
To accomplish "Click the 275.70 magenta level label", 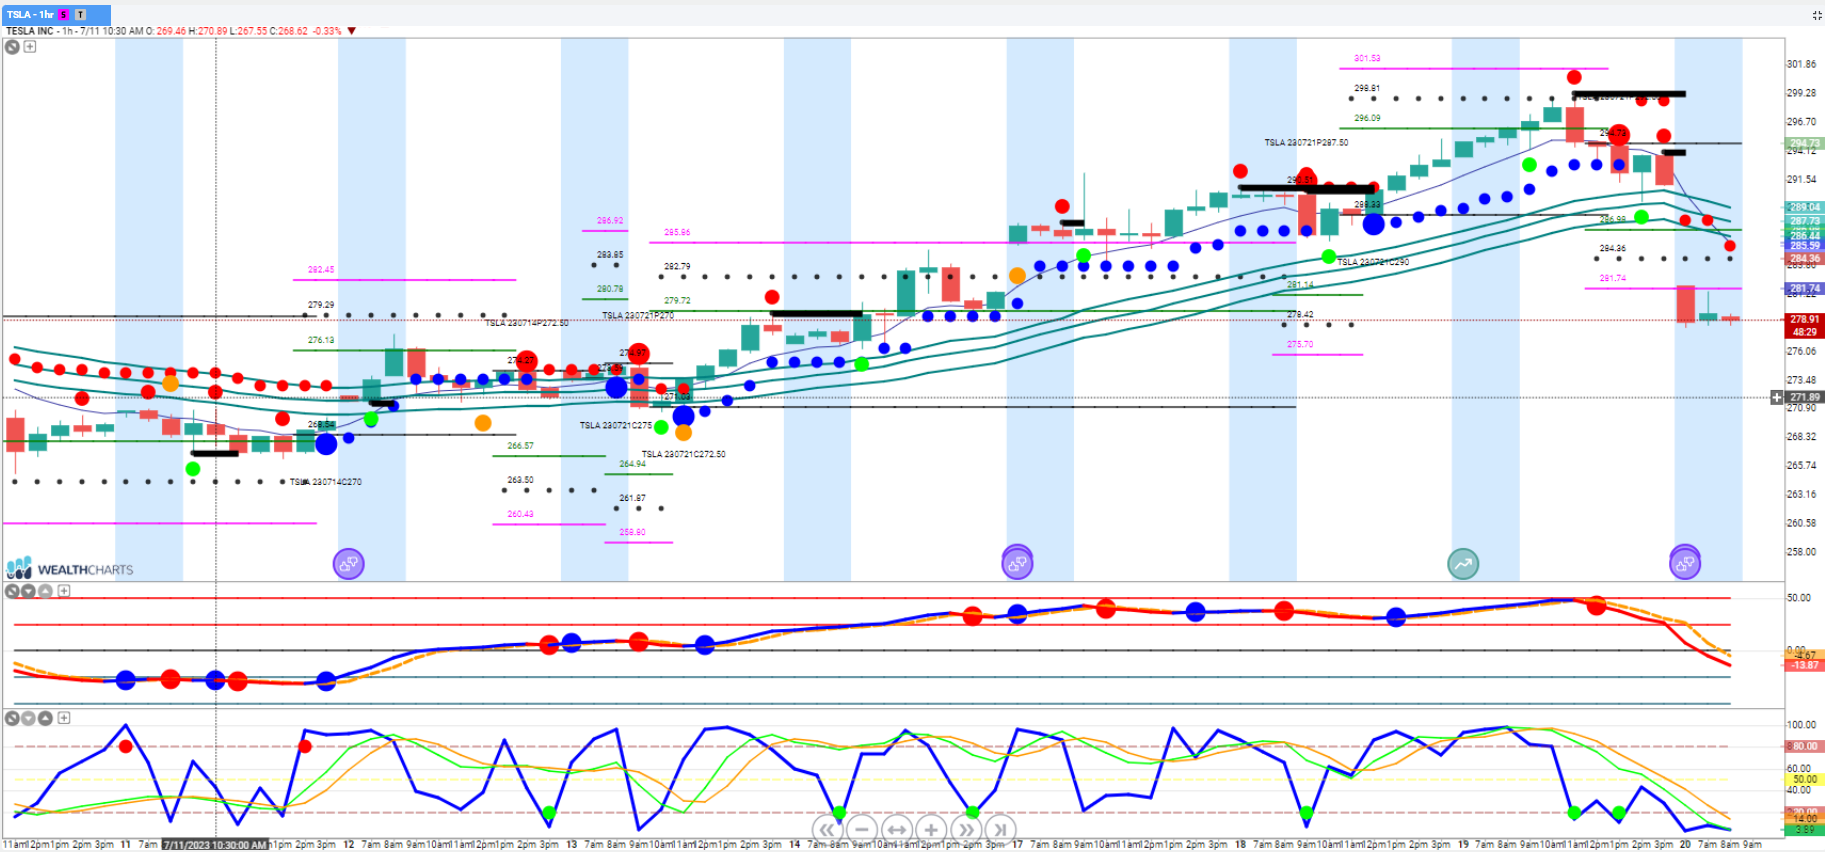I will (x=1300, y=344).
